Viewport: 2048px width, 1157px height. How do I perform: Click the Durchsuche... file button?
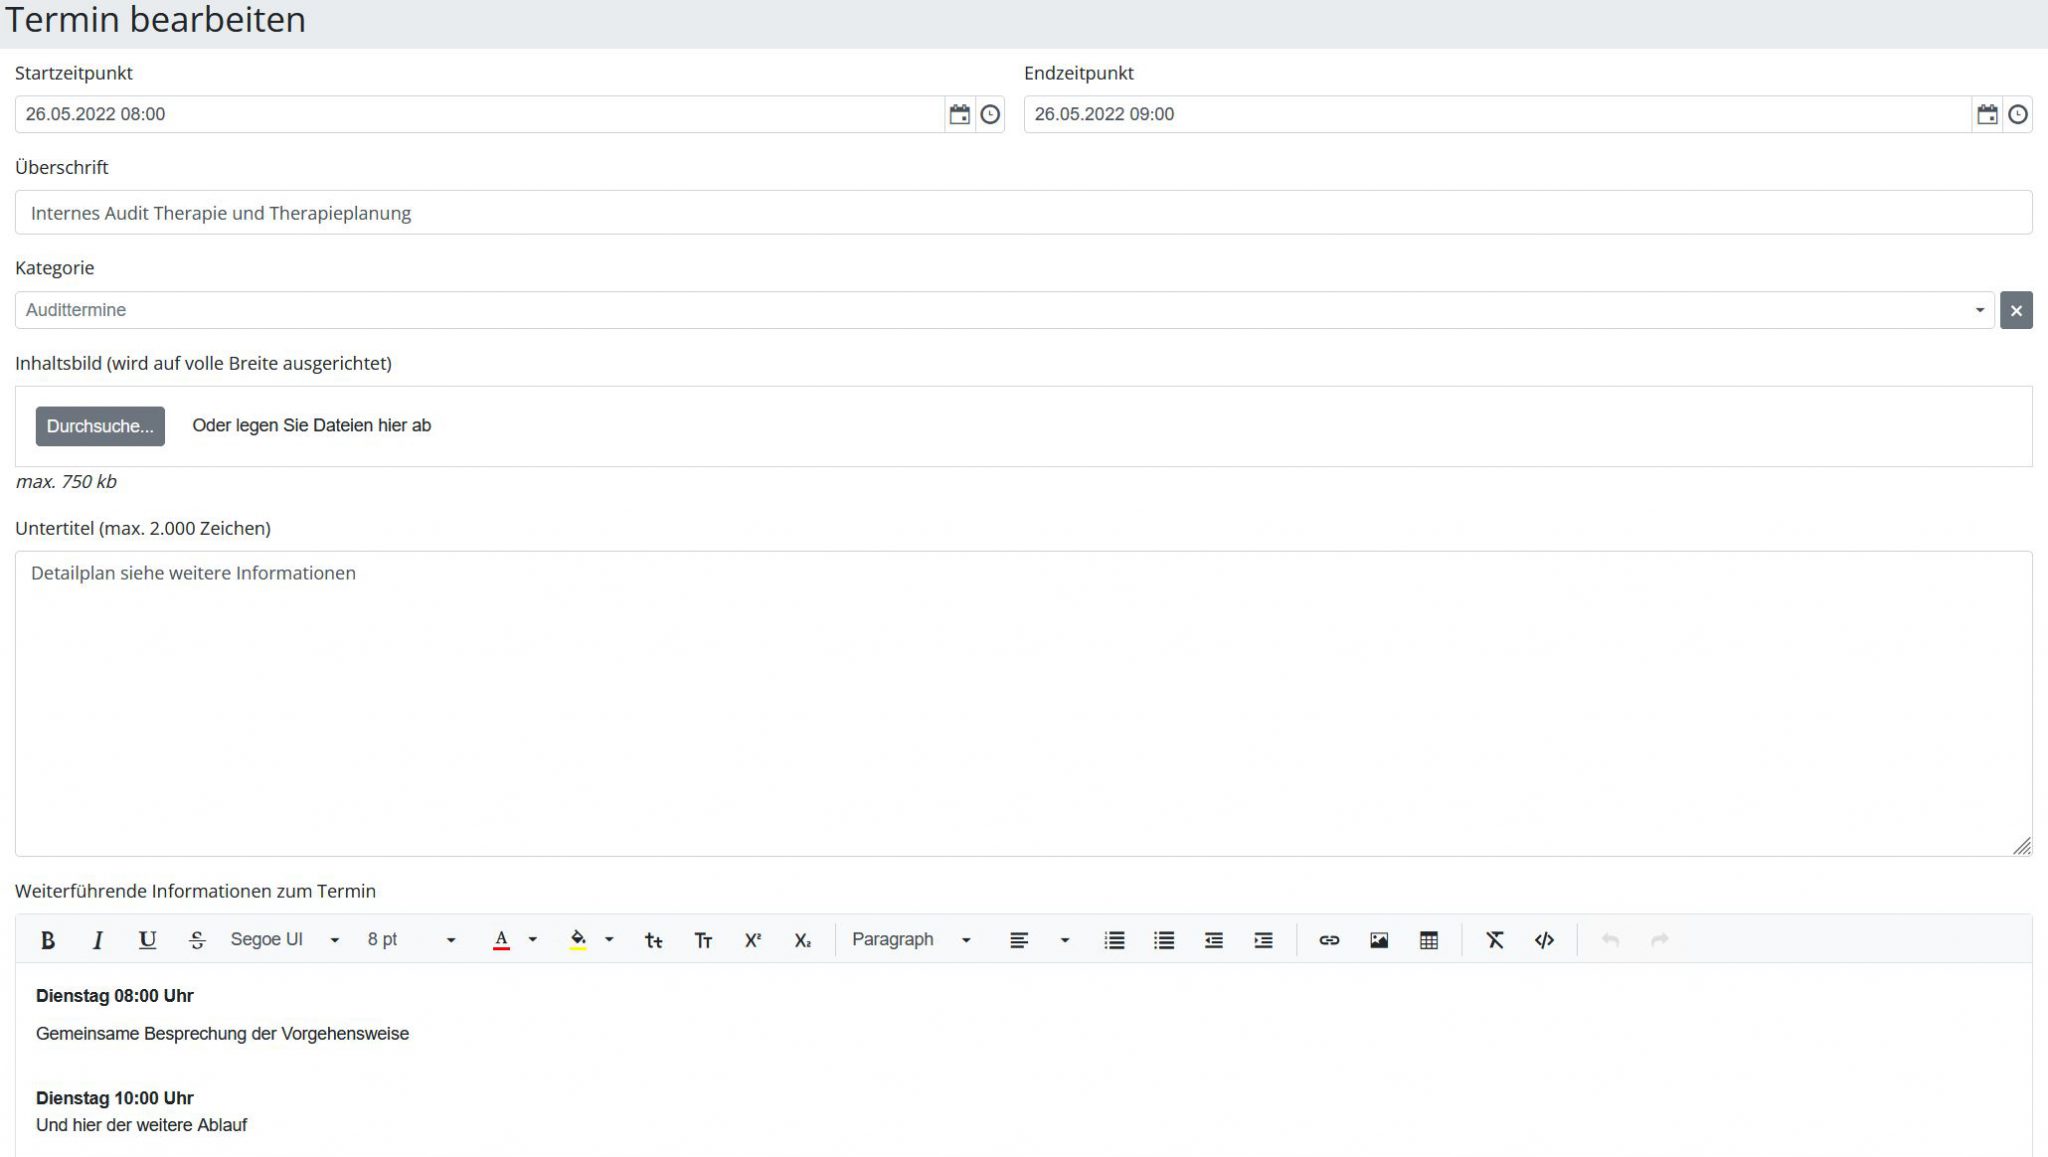pyautogui.click(x=100, y=426)
